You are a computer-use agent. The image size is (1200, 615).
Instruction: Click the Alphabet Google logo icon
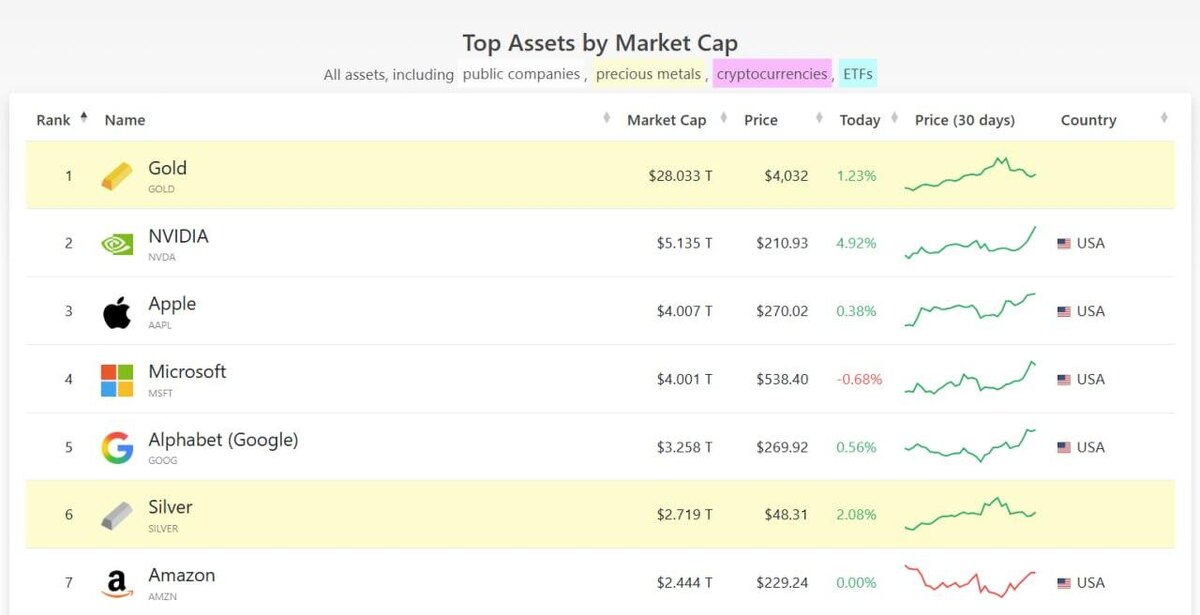coord(117,448)
